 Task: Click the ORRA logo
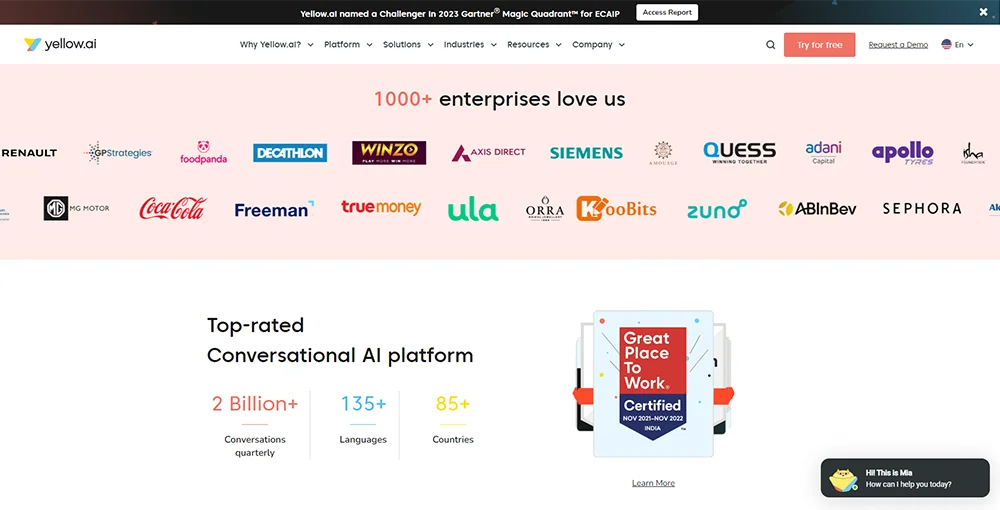click(545, 208)
